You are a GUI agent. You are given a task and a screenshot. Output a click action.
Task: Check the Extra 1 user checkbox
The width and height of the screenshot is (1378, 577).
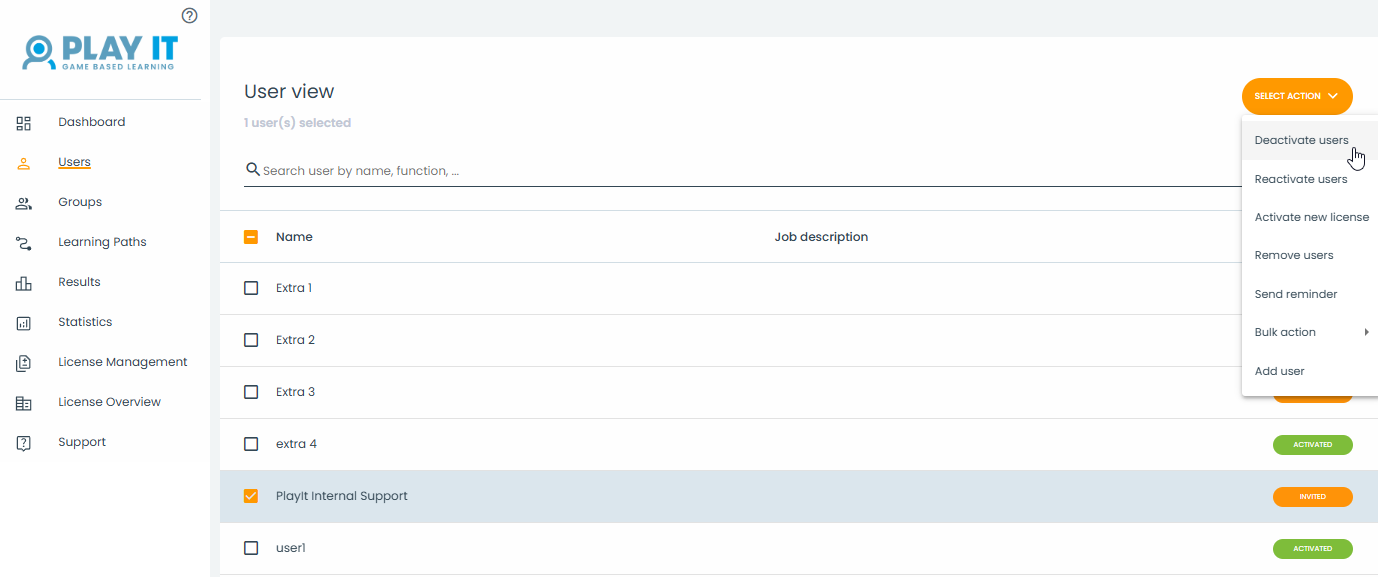click(x=251, y=288)
